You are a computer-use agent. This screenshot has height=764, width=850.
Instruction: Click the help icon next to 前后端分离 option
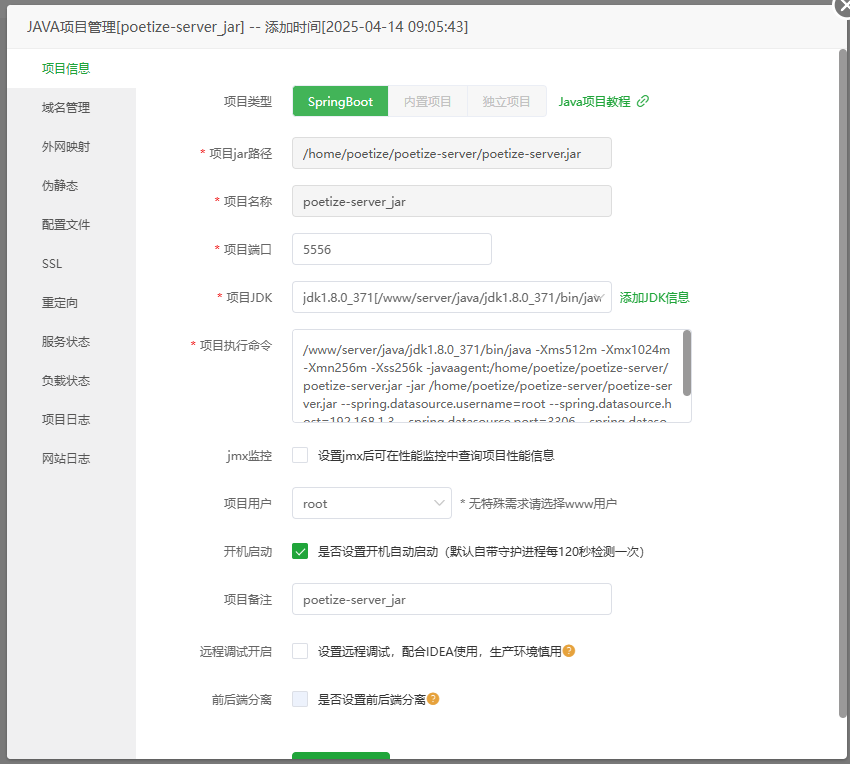pyautogui.click(x=434, y=699)
